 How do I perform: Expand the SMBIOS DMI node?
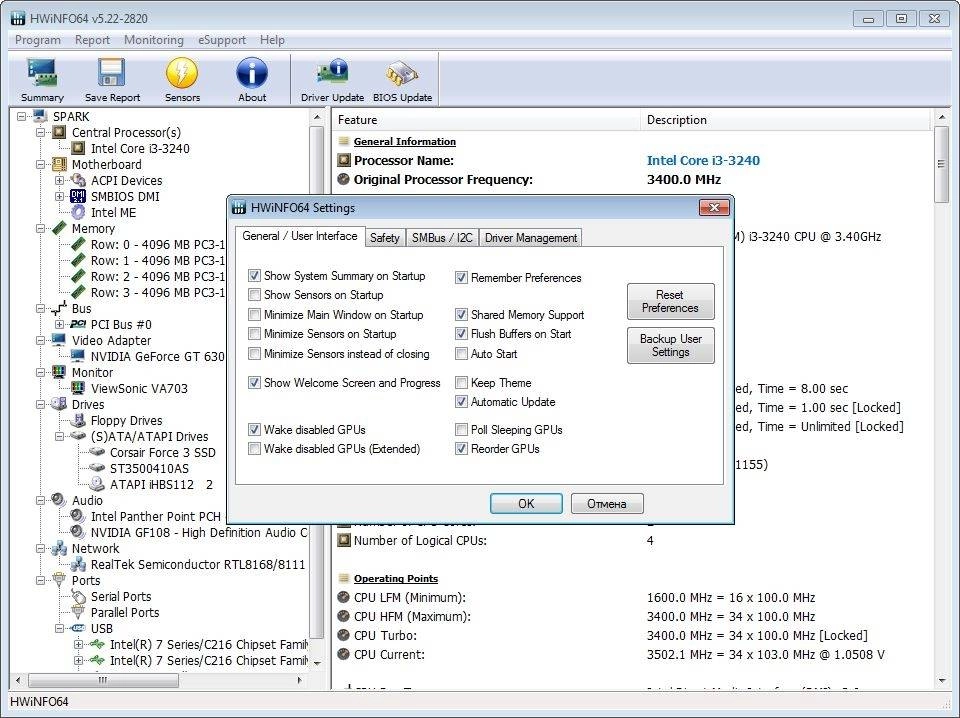pyautogui.click(x=59, y=196)
